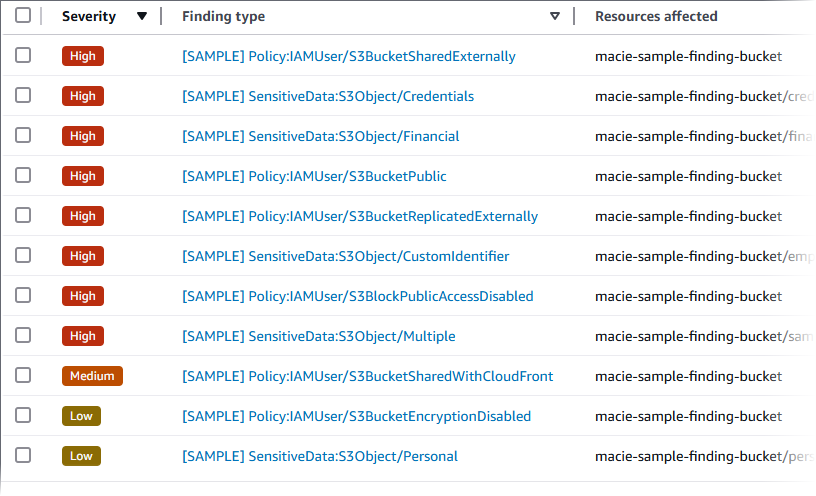The width and height of the screenshot is (816, 496).
Task: Sort by Severity using the filled arrow
Action: [x=141, y=17]
